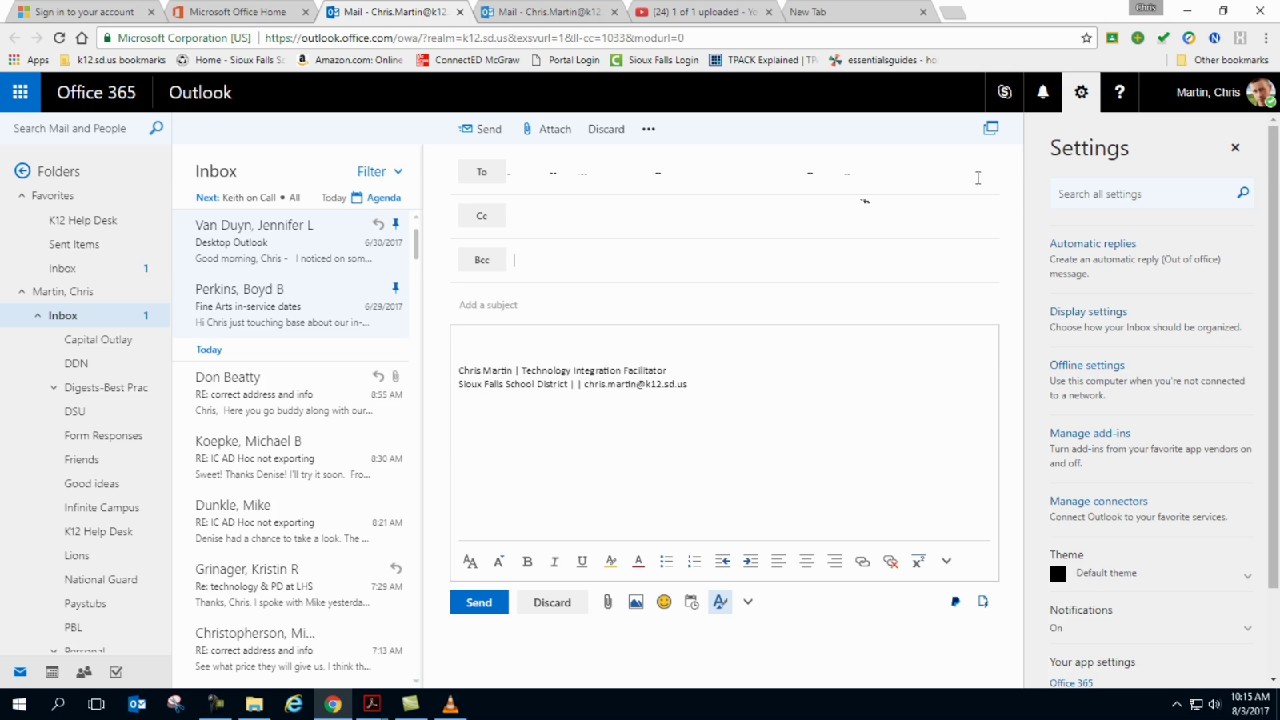This screenshot has width=1280, height=720.
Task: Open font color tool
Action: click(x=638, y=561)
